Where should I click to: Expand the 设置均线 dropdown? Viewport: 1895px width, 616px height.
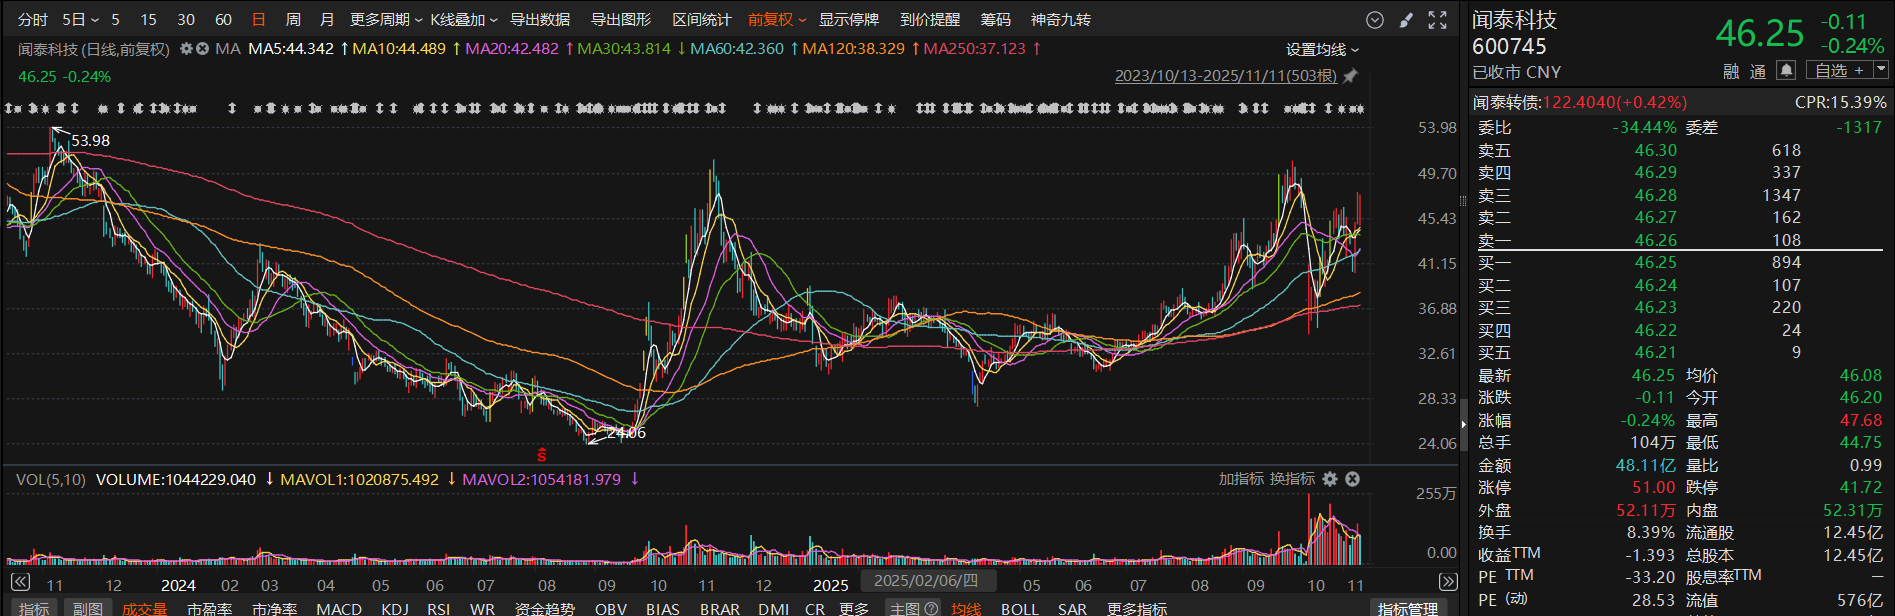(1322, 49)
